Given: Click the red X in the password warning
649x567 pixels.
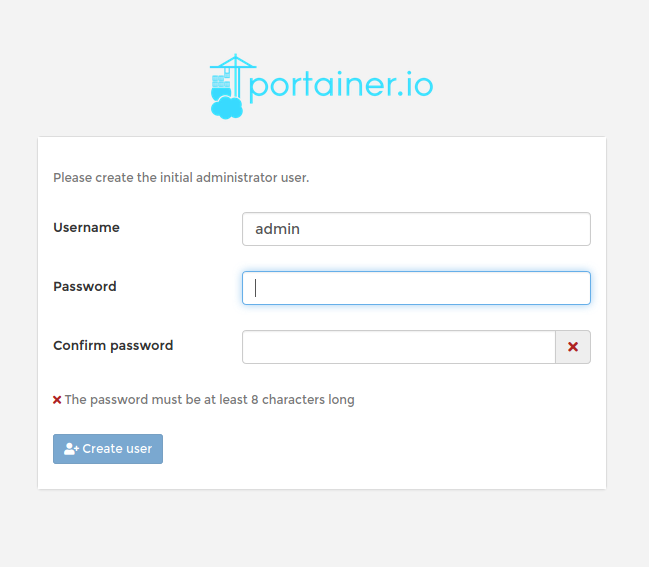Looking at the screenshot, I should [57, 400].
